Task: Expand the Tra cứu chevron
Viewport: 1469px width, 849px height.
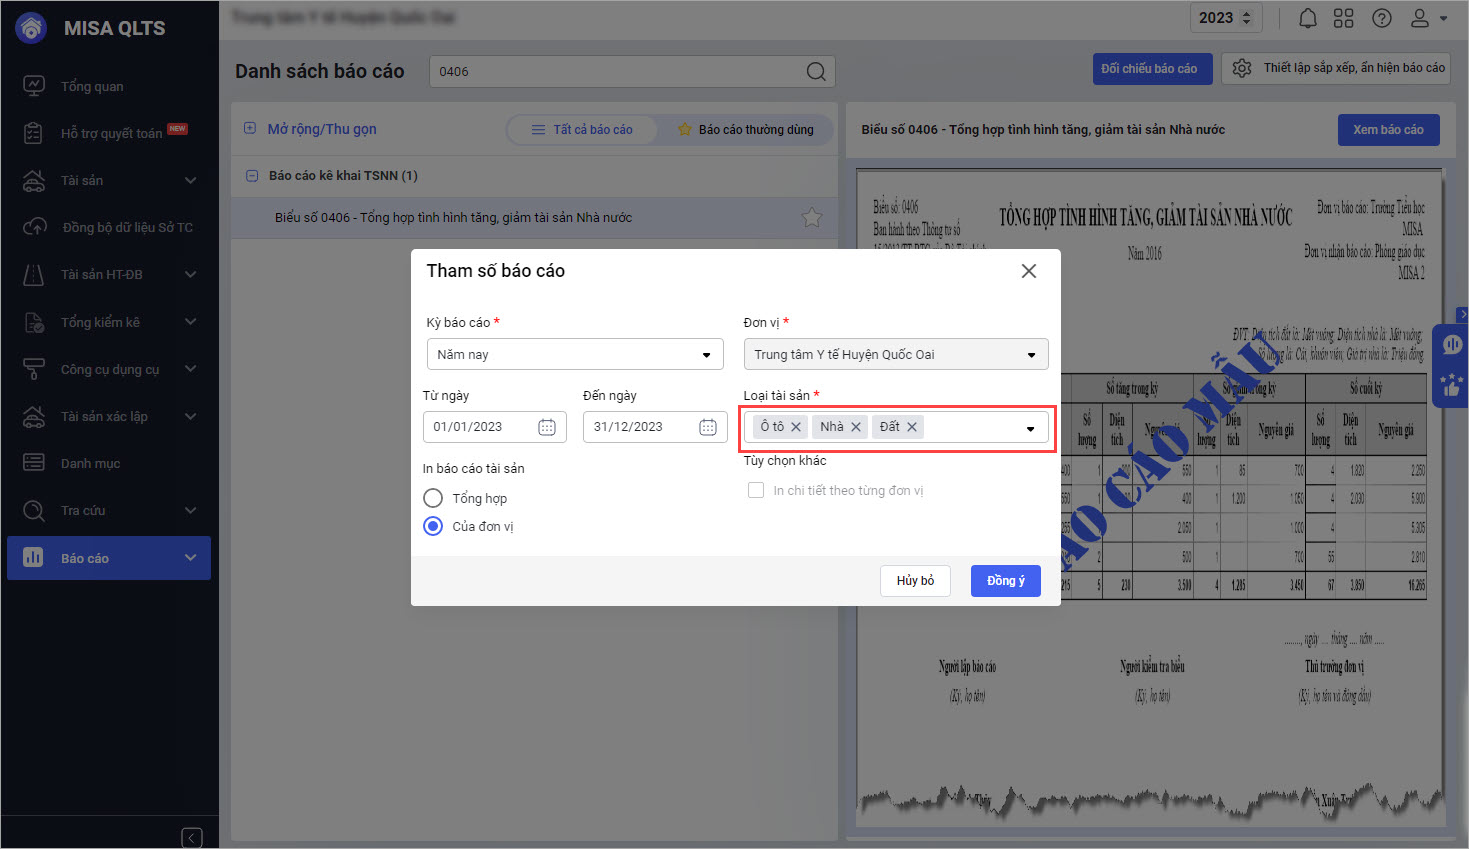Action: (x=190, y=510)
